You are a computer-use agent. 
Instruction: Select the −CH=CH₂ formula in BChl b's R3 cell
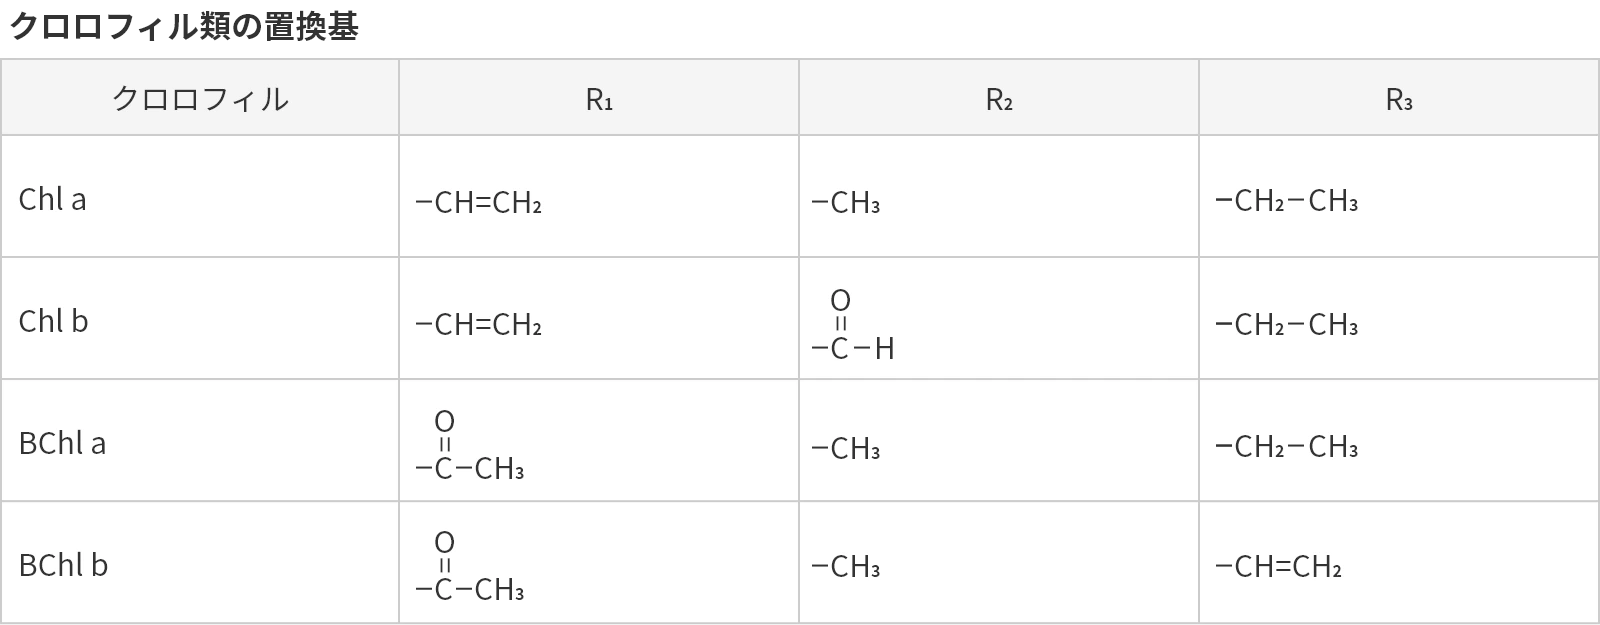coord(1278,567)
